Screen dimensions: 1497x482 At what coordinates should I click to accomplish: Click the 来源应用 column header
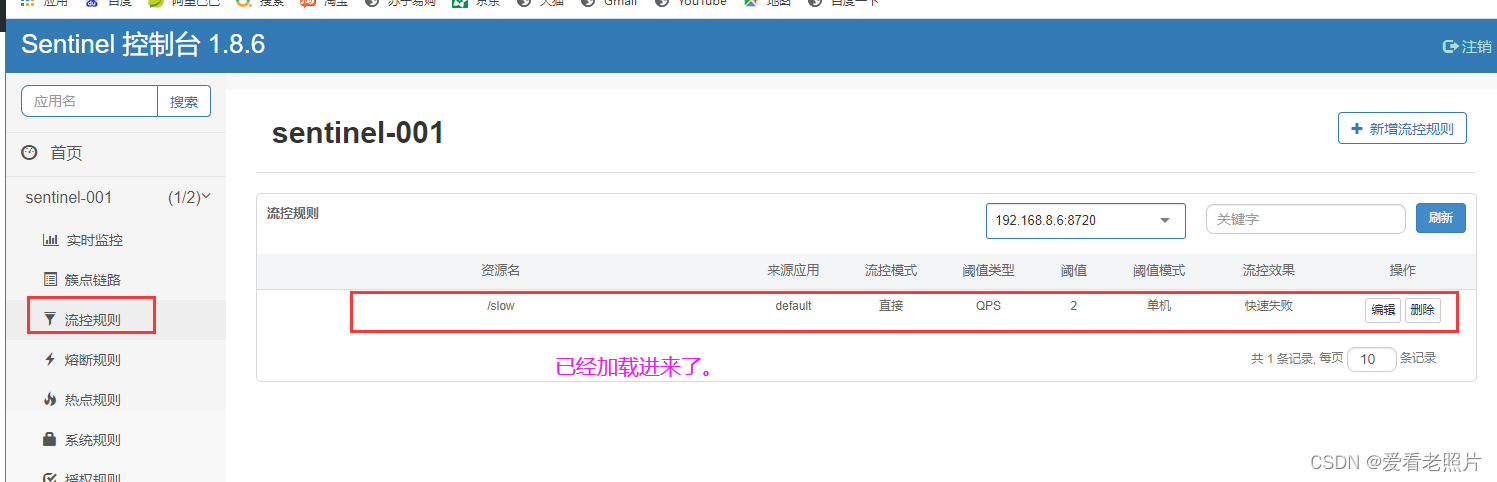click(793, 270)
